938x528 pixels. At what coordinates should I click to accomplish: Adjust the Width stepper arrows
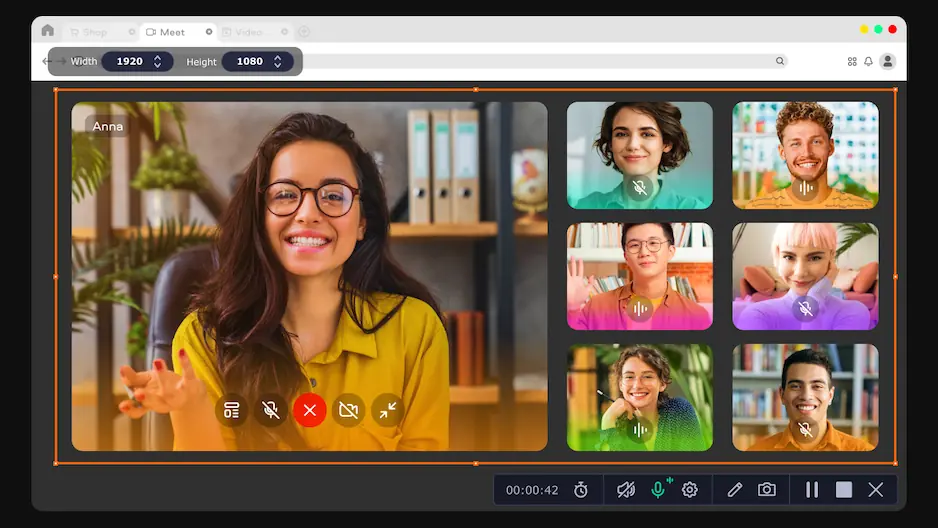[157, 61]
